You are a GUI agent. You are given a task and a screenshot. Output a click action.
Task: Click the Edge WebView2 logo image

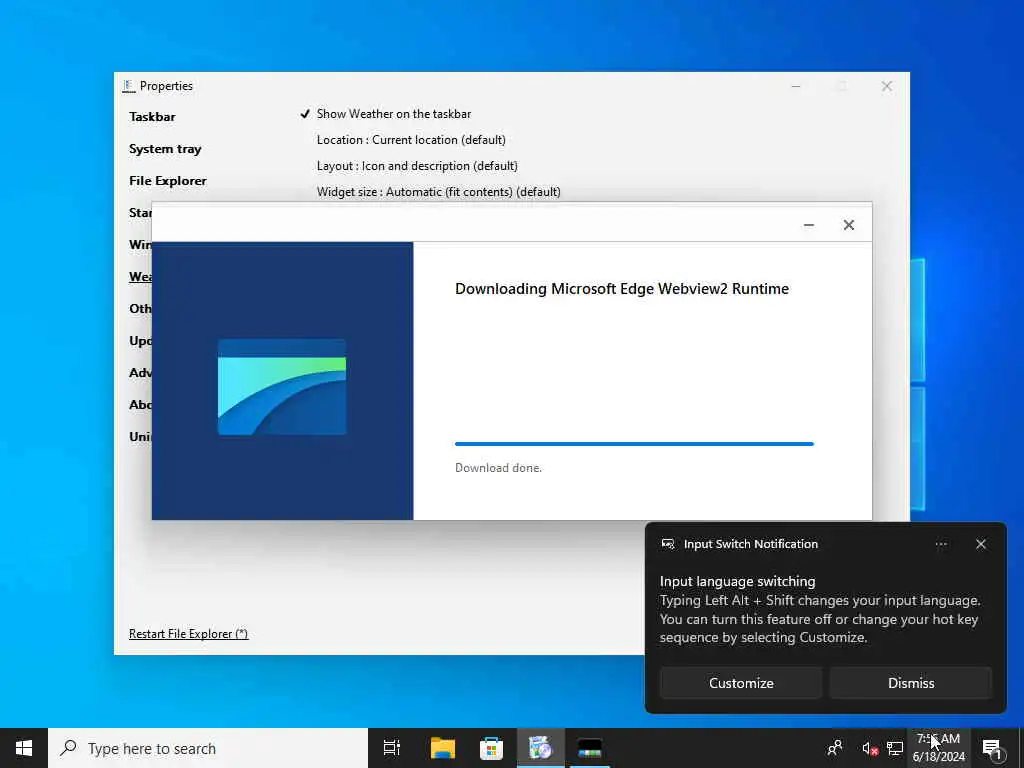click(x=281, y=387)
